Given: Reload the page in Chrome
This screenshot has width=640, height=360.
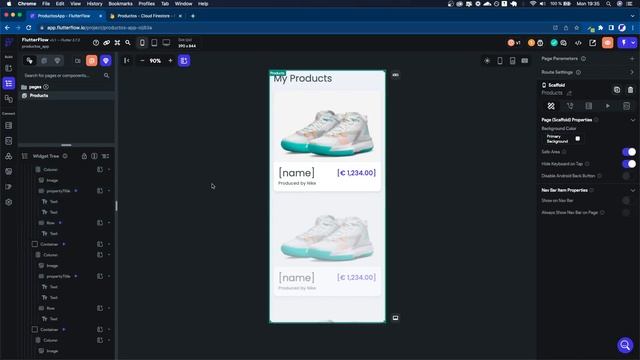Looking at the screenshot, I should tap(29, 28).
